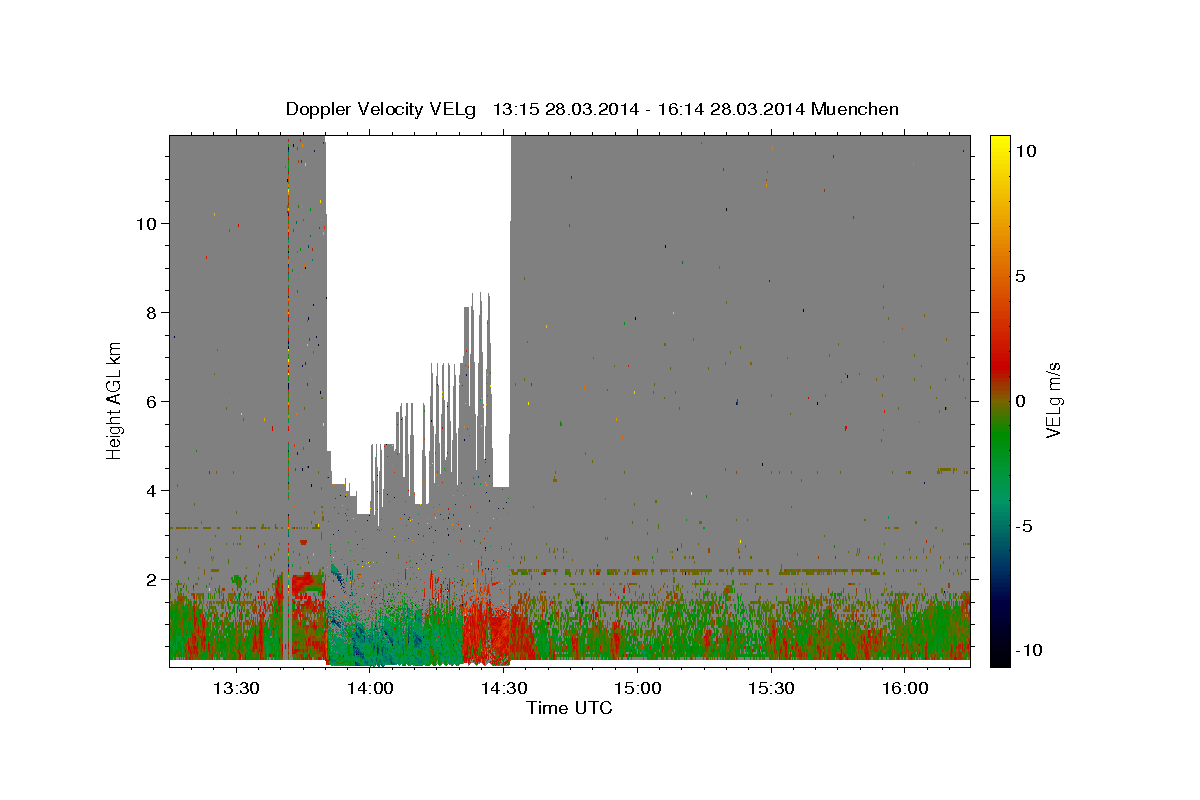Click the 'Height AGL km' y-axis label
Screen dimensions: 1200x800
click(x=115, y=401)
